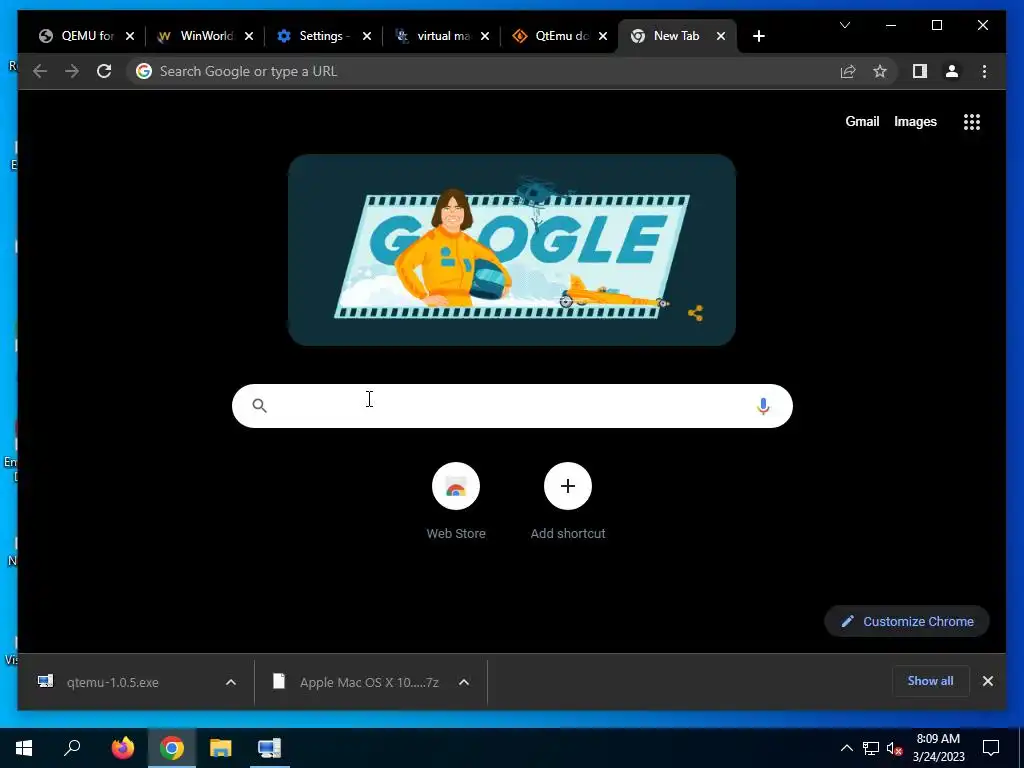The image size is (1024, 768).
Task: Open the Images link
Action: pos(915,121)
